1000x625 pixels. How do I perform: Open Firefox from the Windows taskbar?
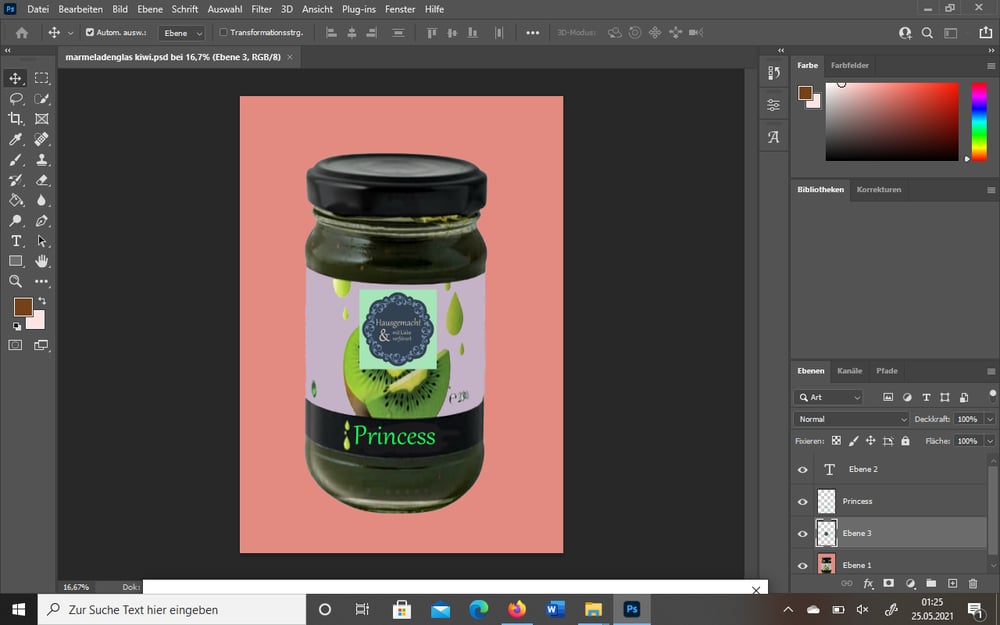point(517,610)
